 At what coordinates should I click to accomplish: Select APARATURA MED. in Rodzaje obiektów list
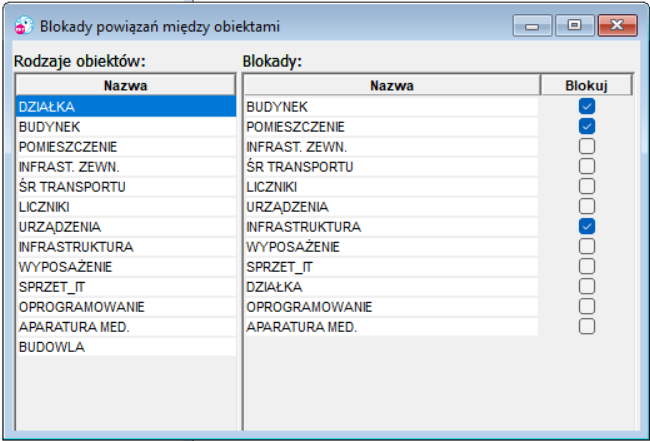pos(126,327)
